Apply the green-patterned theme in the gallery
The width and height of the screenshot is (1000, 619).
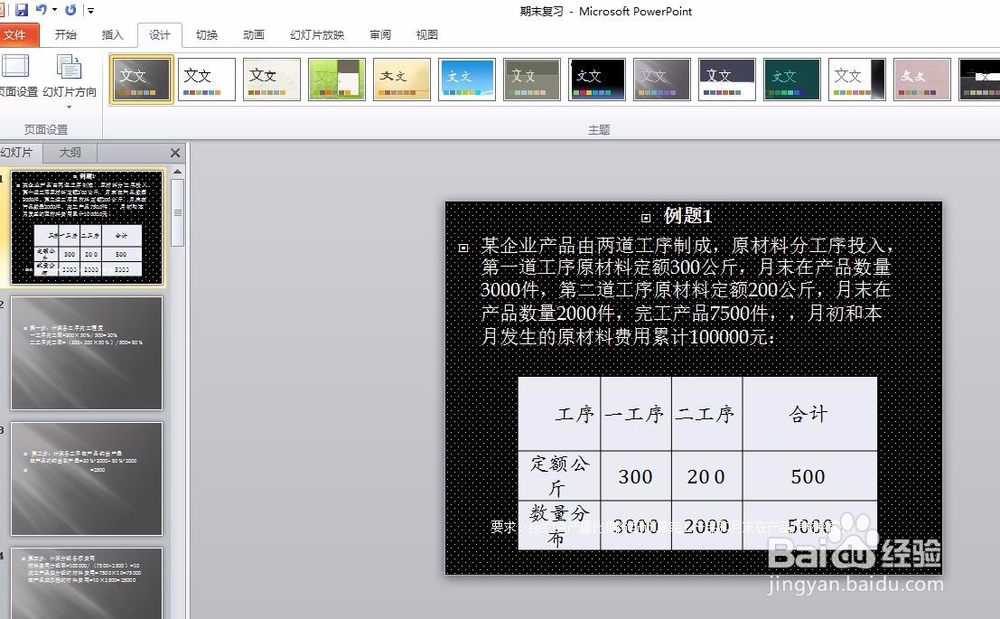point(336,79)
